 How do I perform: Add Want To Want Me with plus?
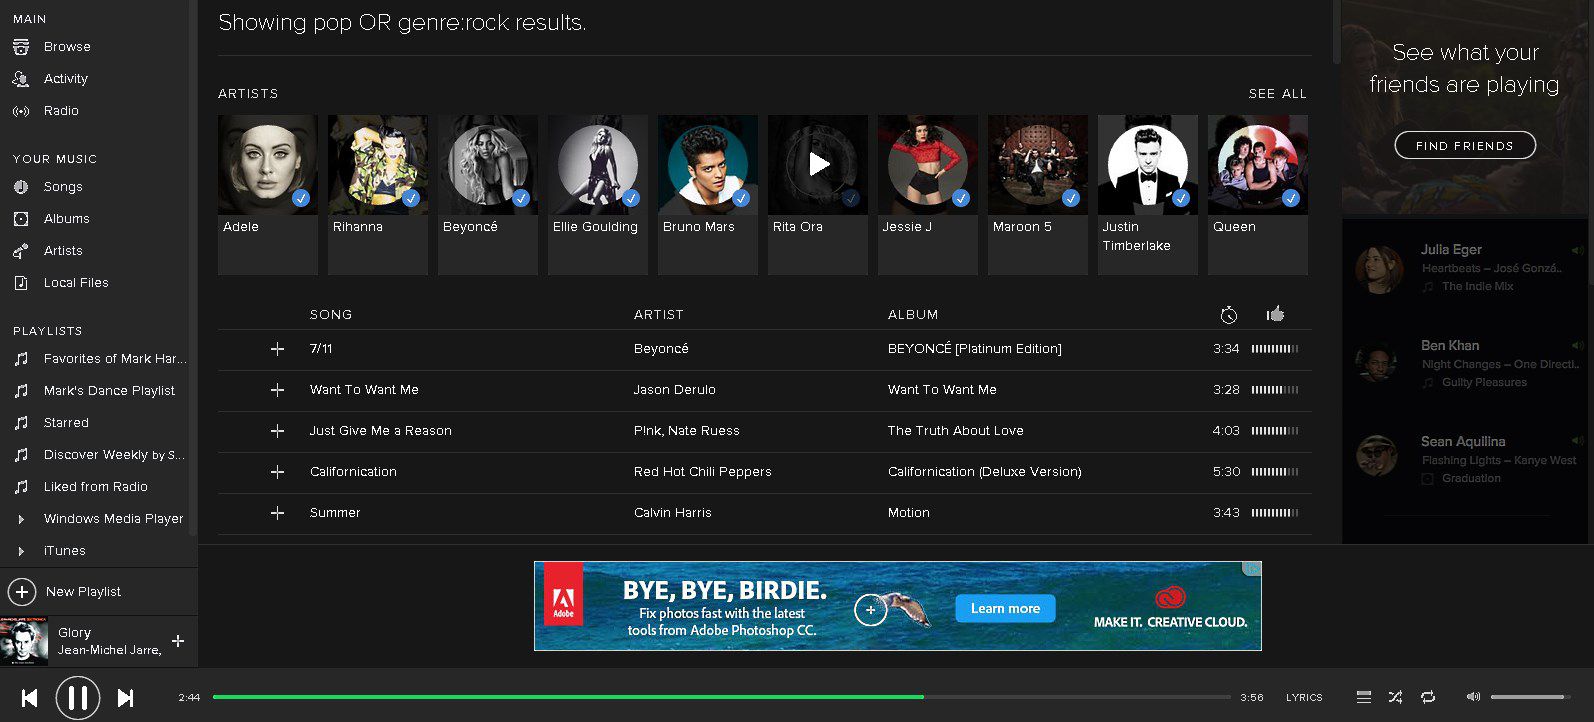click(x=278, y=390)
